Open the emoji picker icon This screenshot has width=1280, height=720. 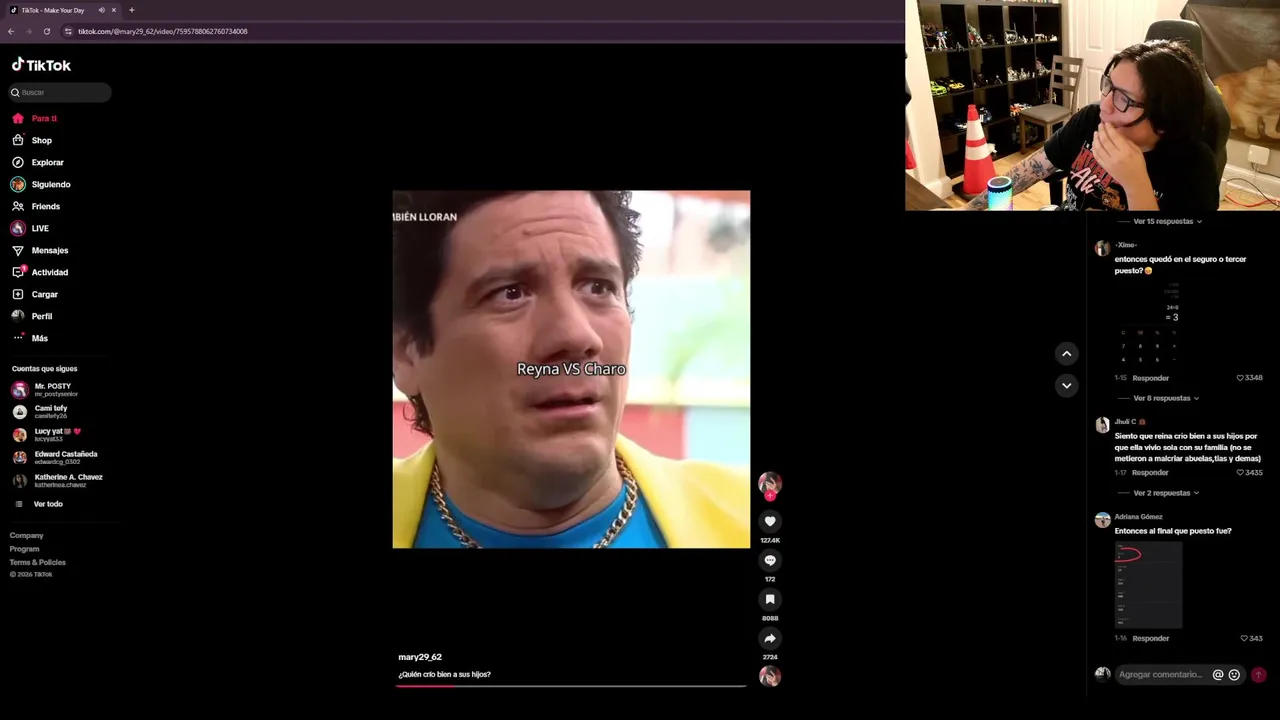[1234, 675]
